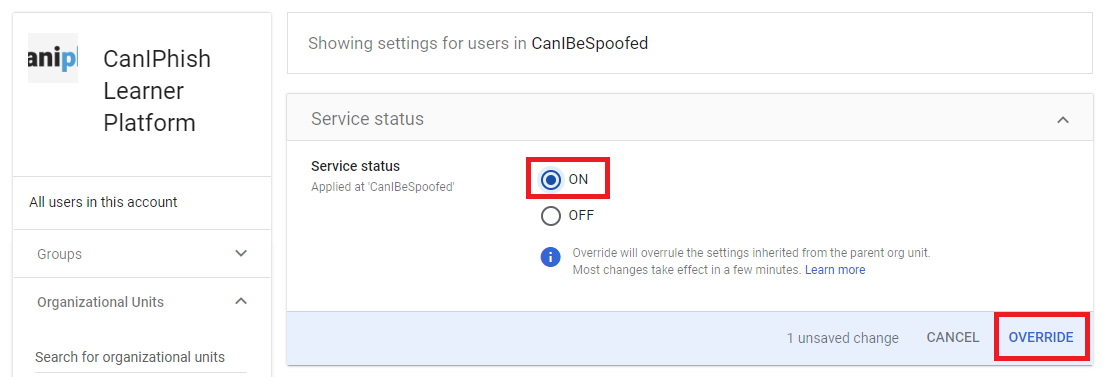The height and width of the screenshot is (377, 1106).
Task: Click the CanIPhish Learner Platform title
Action: 157,90
